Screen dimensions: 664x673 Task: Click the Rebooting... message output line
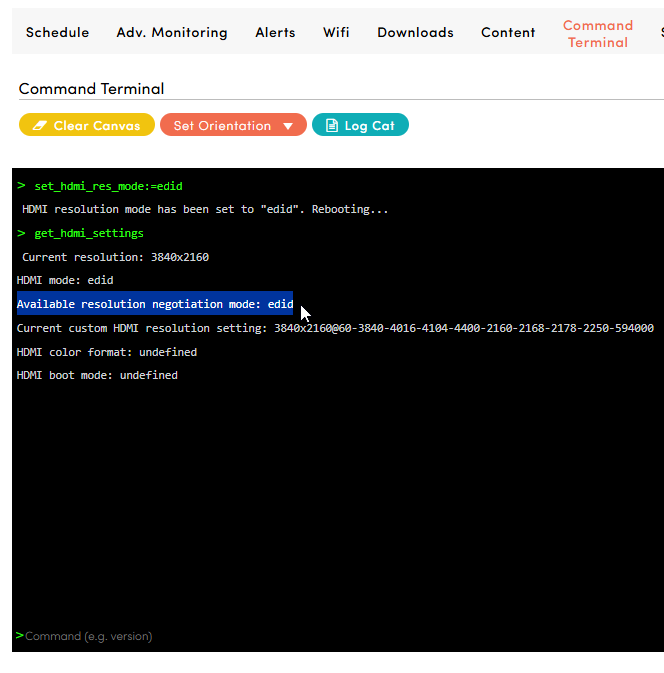205,210
